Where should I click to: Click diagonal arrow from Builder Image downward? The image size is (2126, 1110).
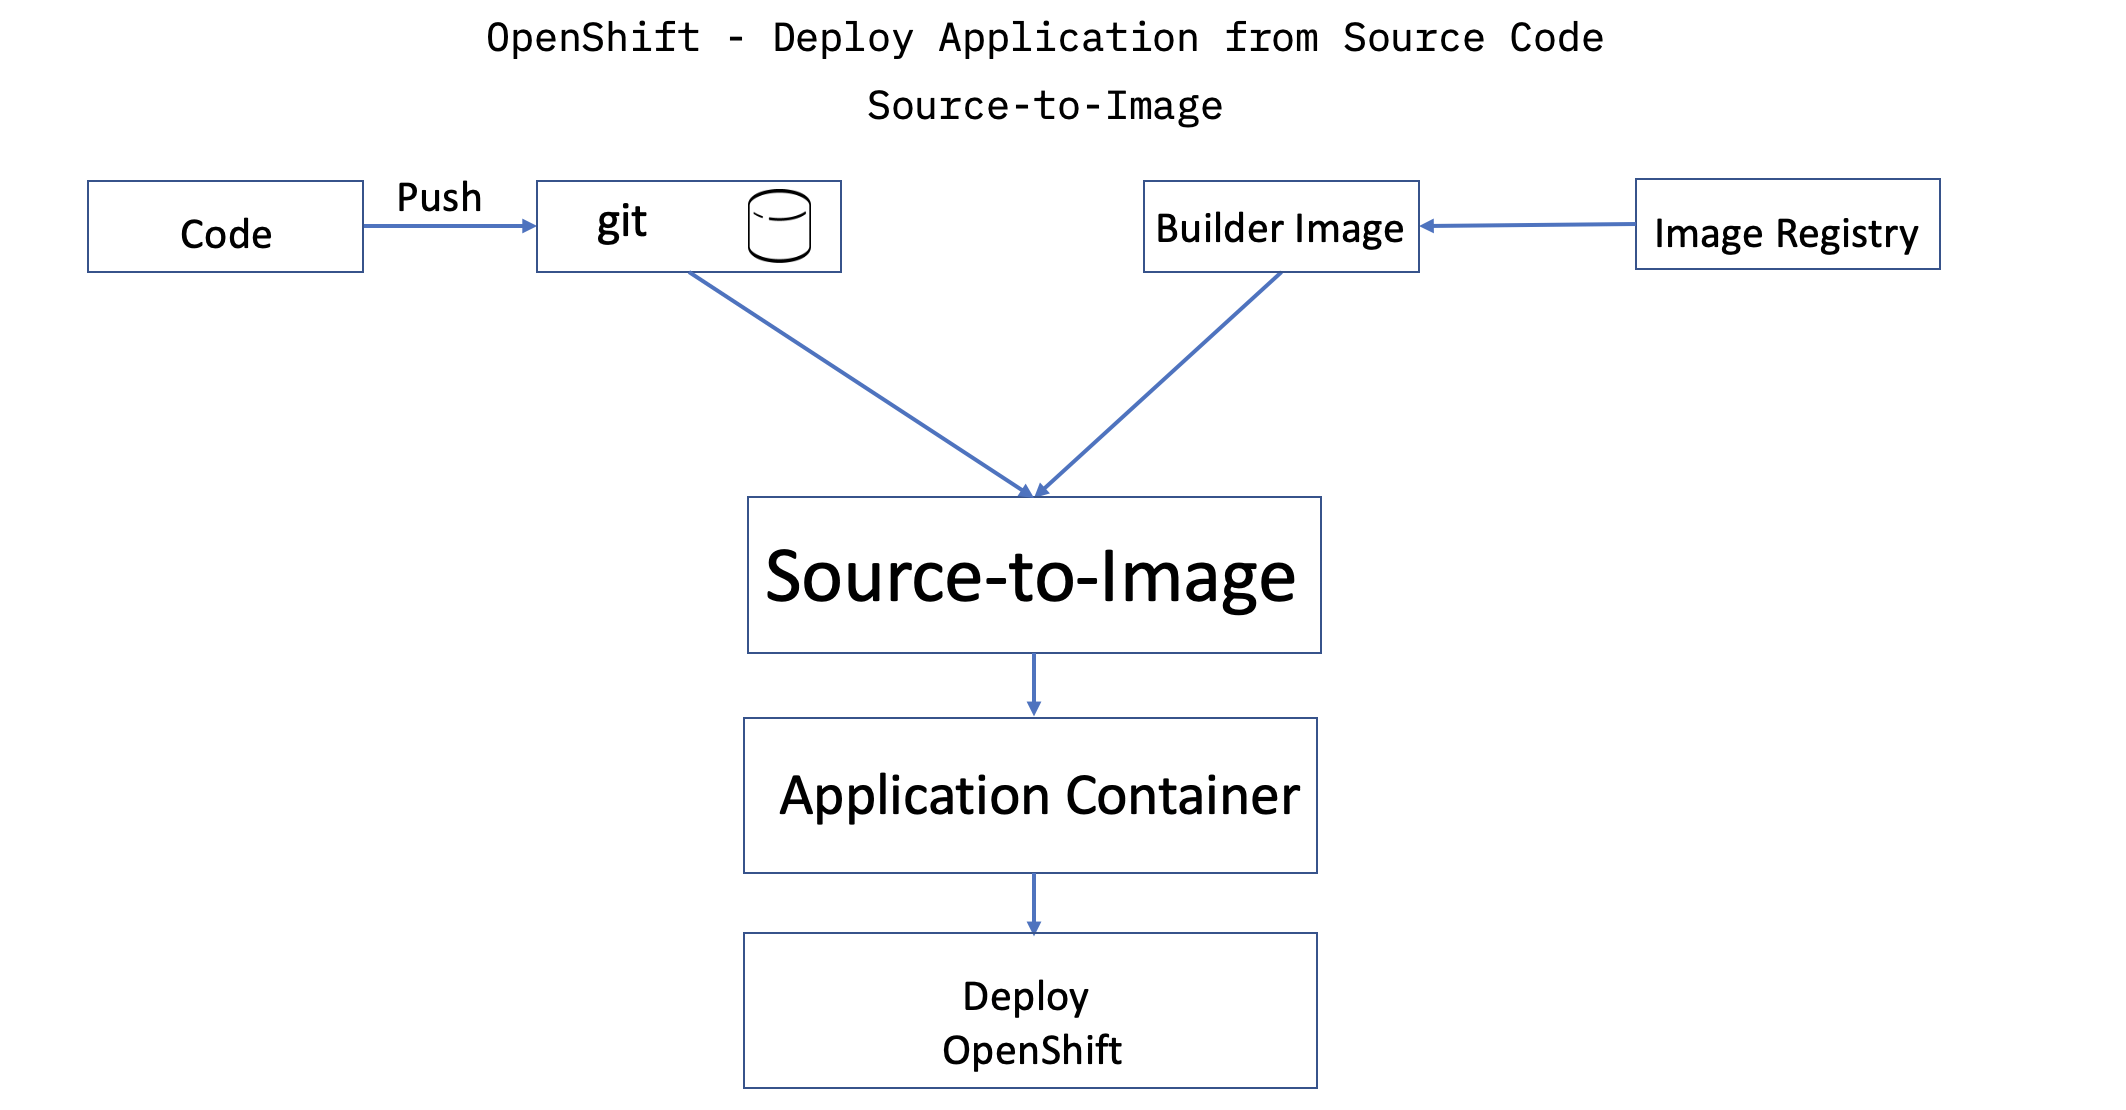tap(1160, 382)
